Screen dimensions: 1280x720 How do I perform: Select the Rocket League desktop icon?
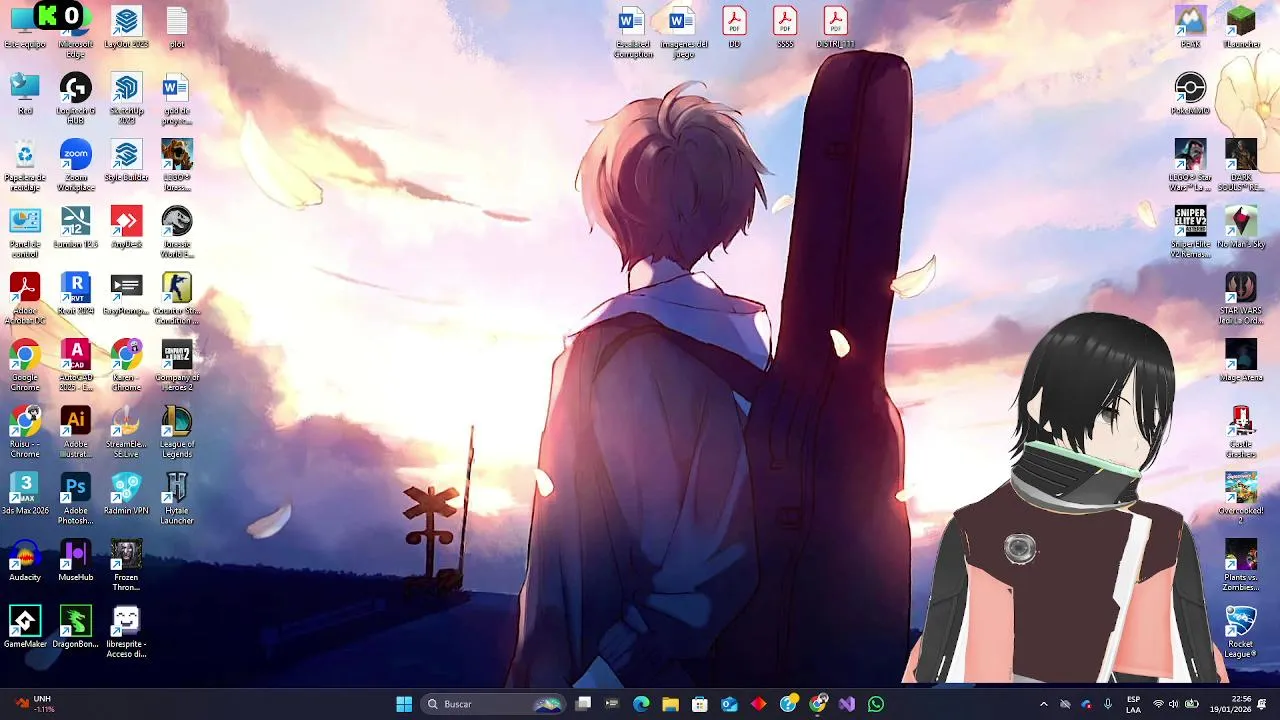click(1241, 632)
